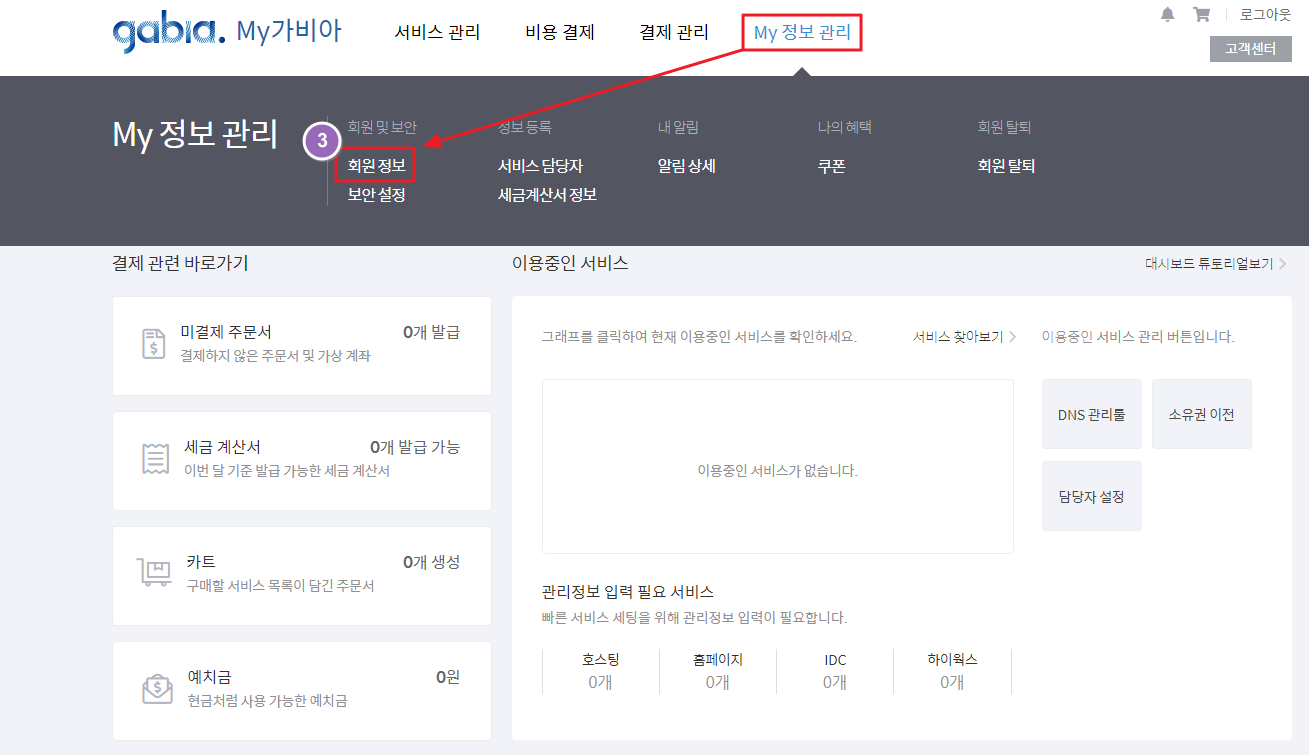Click the deposit money envelope icon
Screen dimensions: 1309x755
(x=156, y=689)
